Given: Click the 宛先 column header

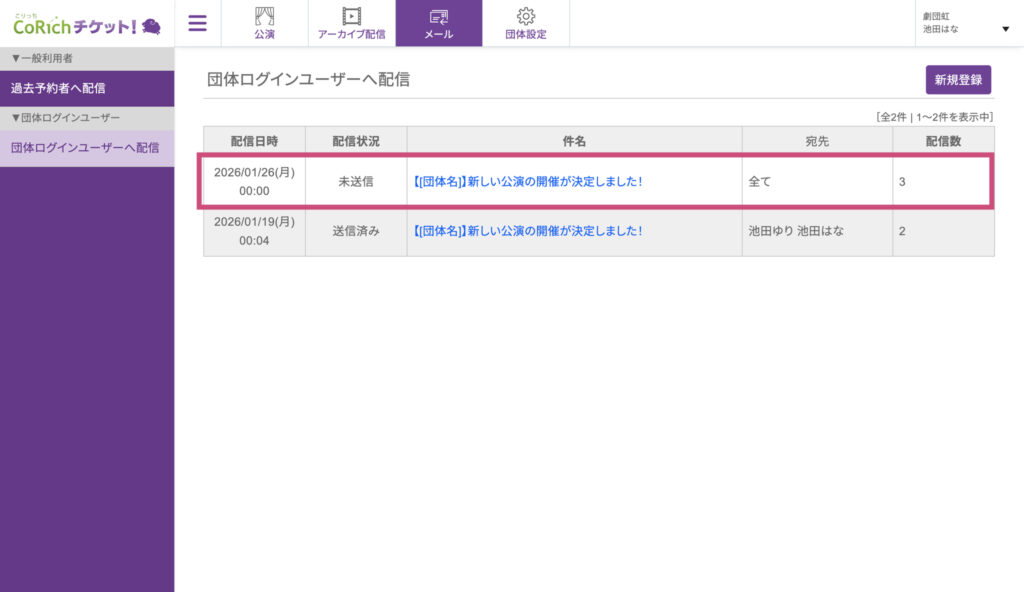Looking at the screenshot, I should (817, 142).
